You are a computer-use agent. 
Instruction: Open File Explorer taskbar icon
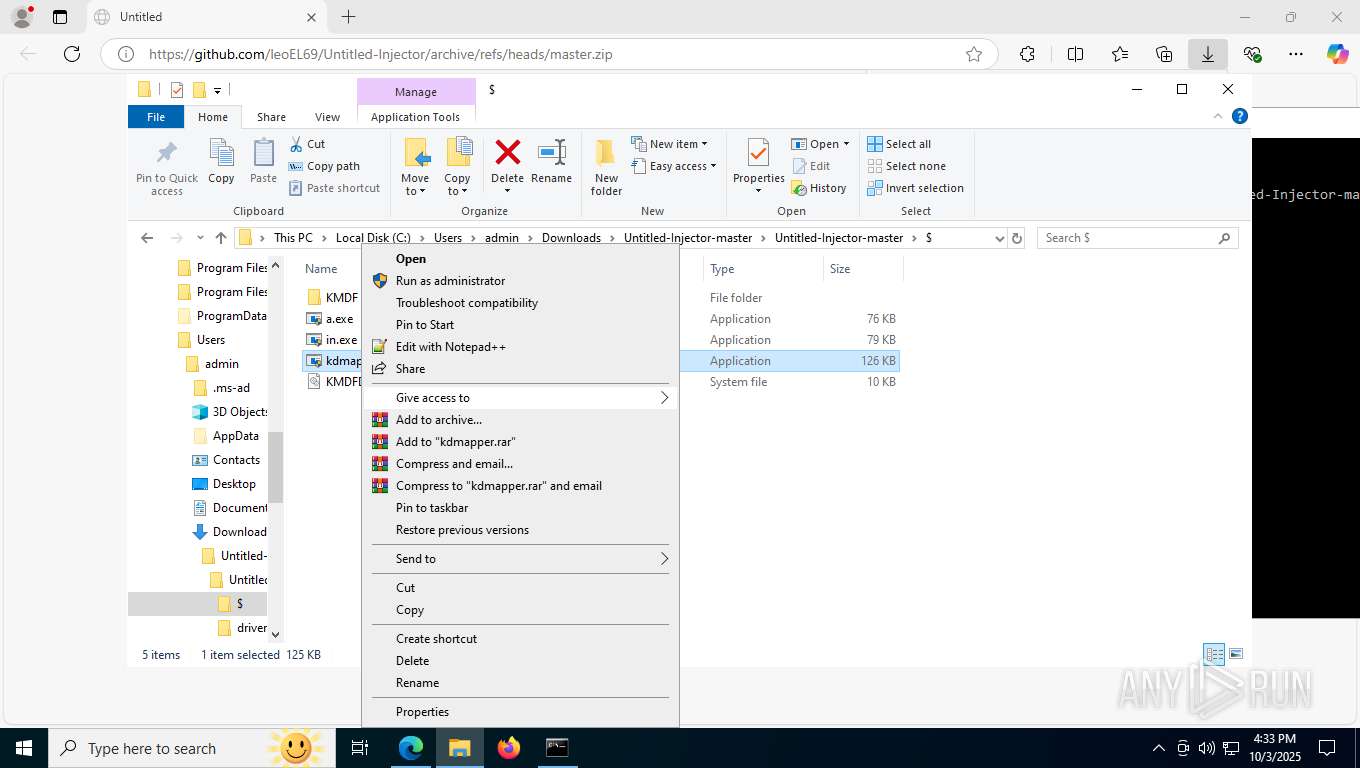click(x=459, y=748)
